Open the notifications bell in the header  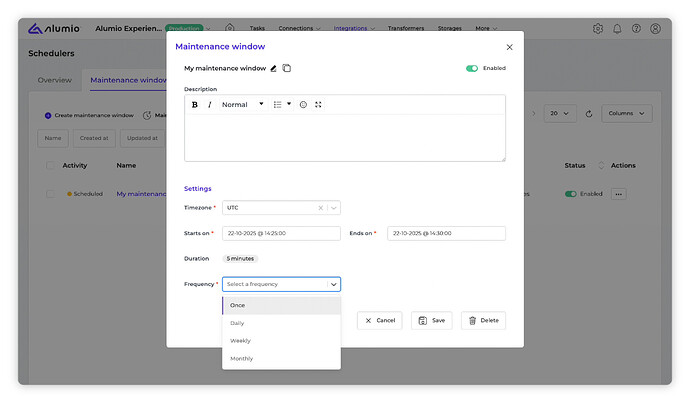pos(617,29)
